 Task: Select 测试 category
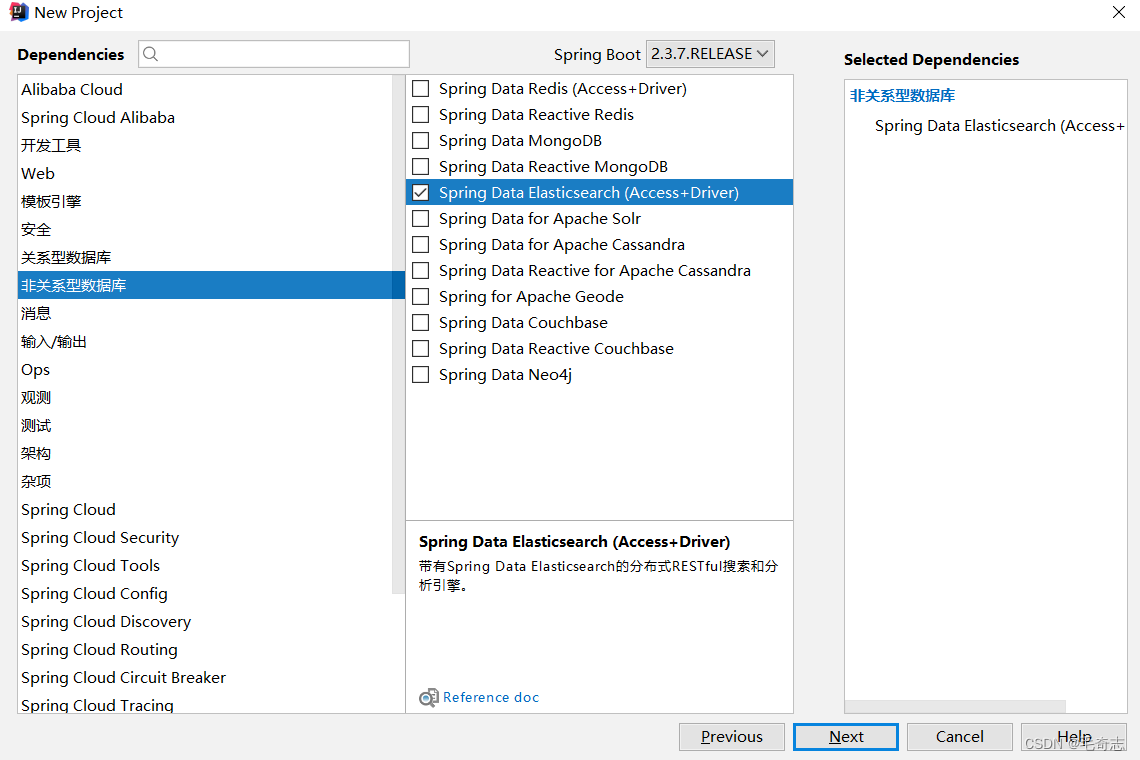coord(205,425)
